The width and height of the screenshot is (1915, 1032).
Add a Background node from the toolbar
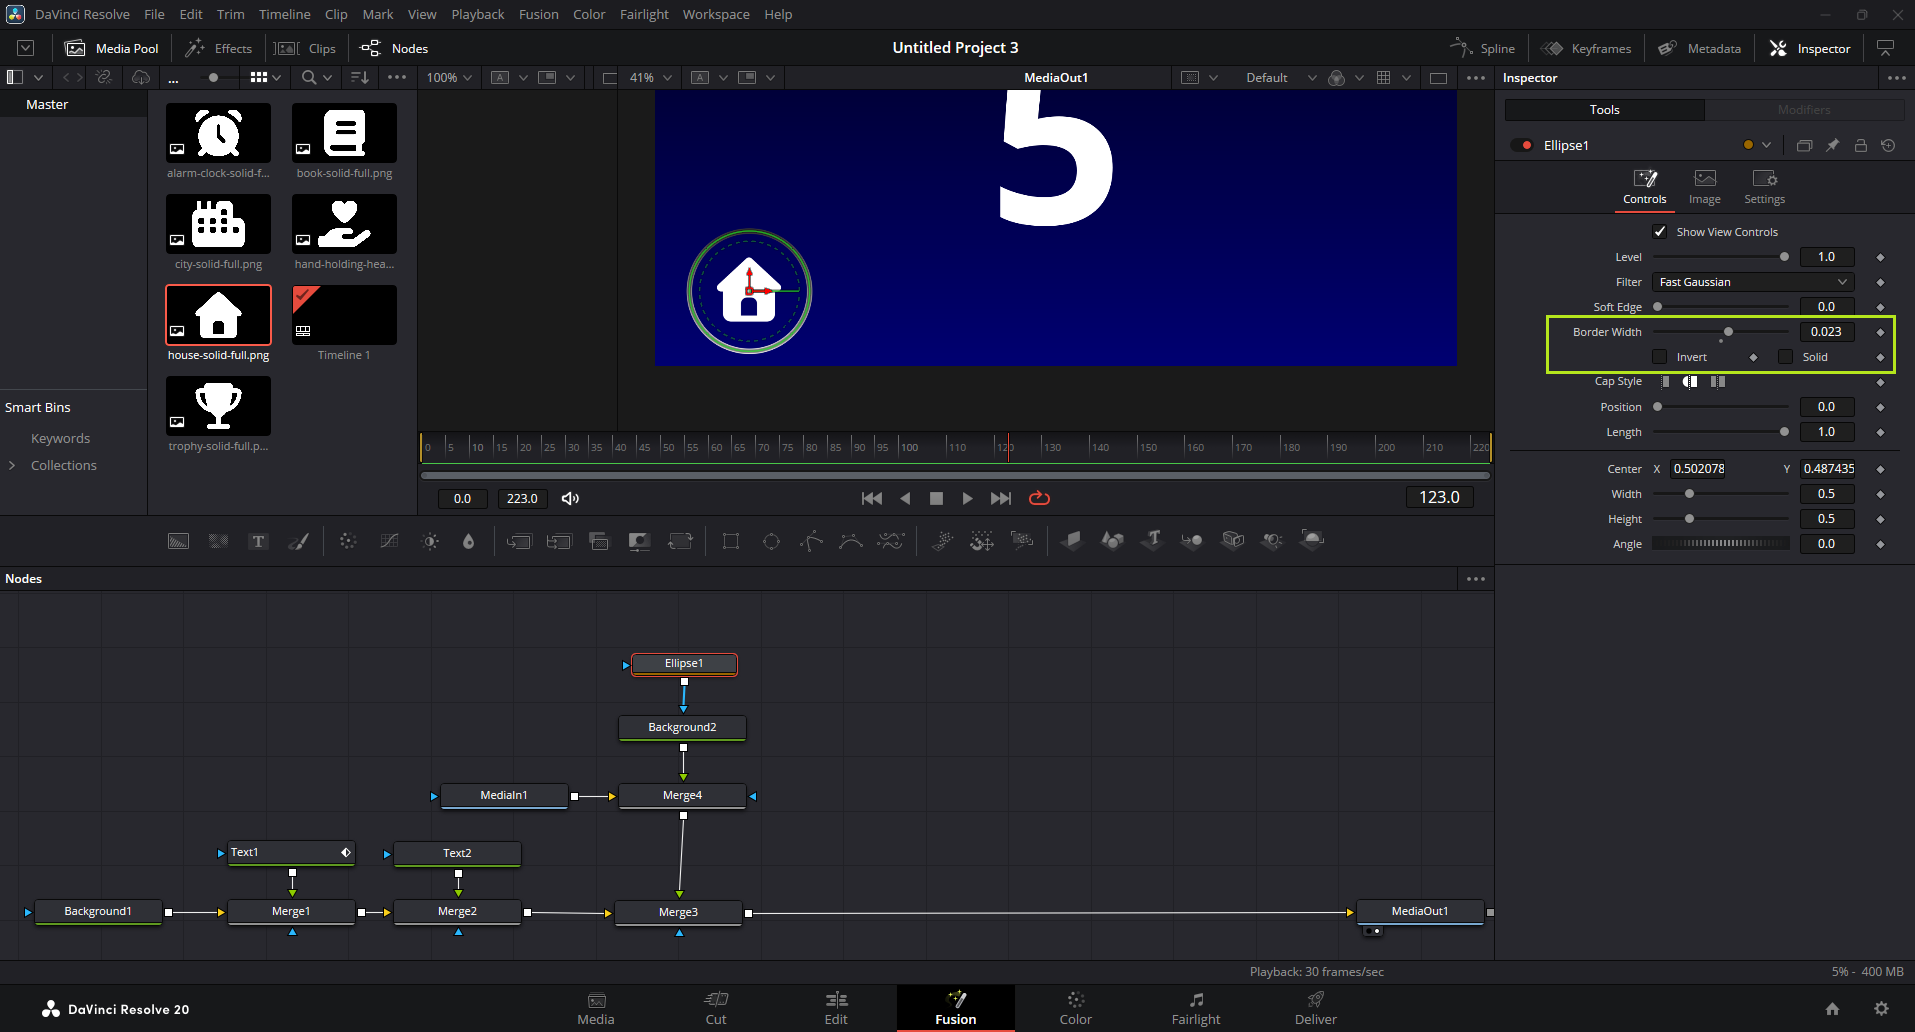(x=178, y=541)
